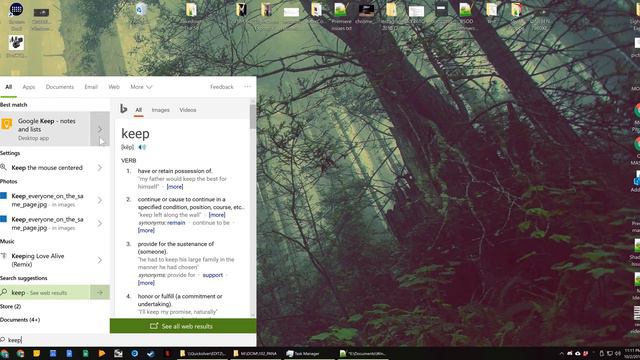The width and height of the screenshot is (640, 360).
Task: Switch to the Web search filter
Action: click(x=114, y=87)
